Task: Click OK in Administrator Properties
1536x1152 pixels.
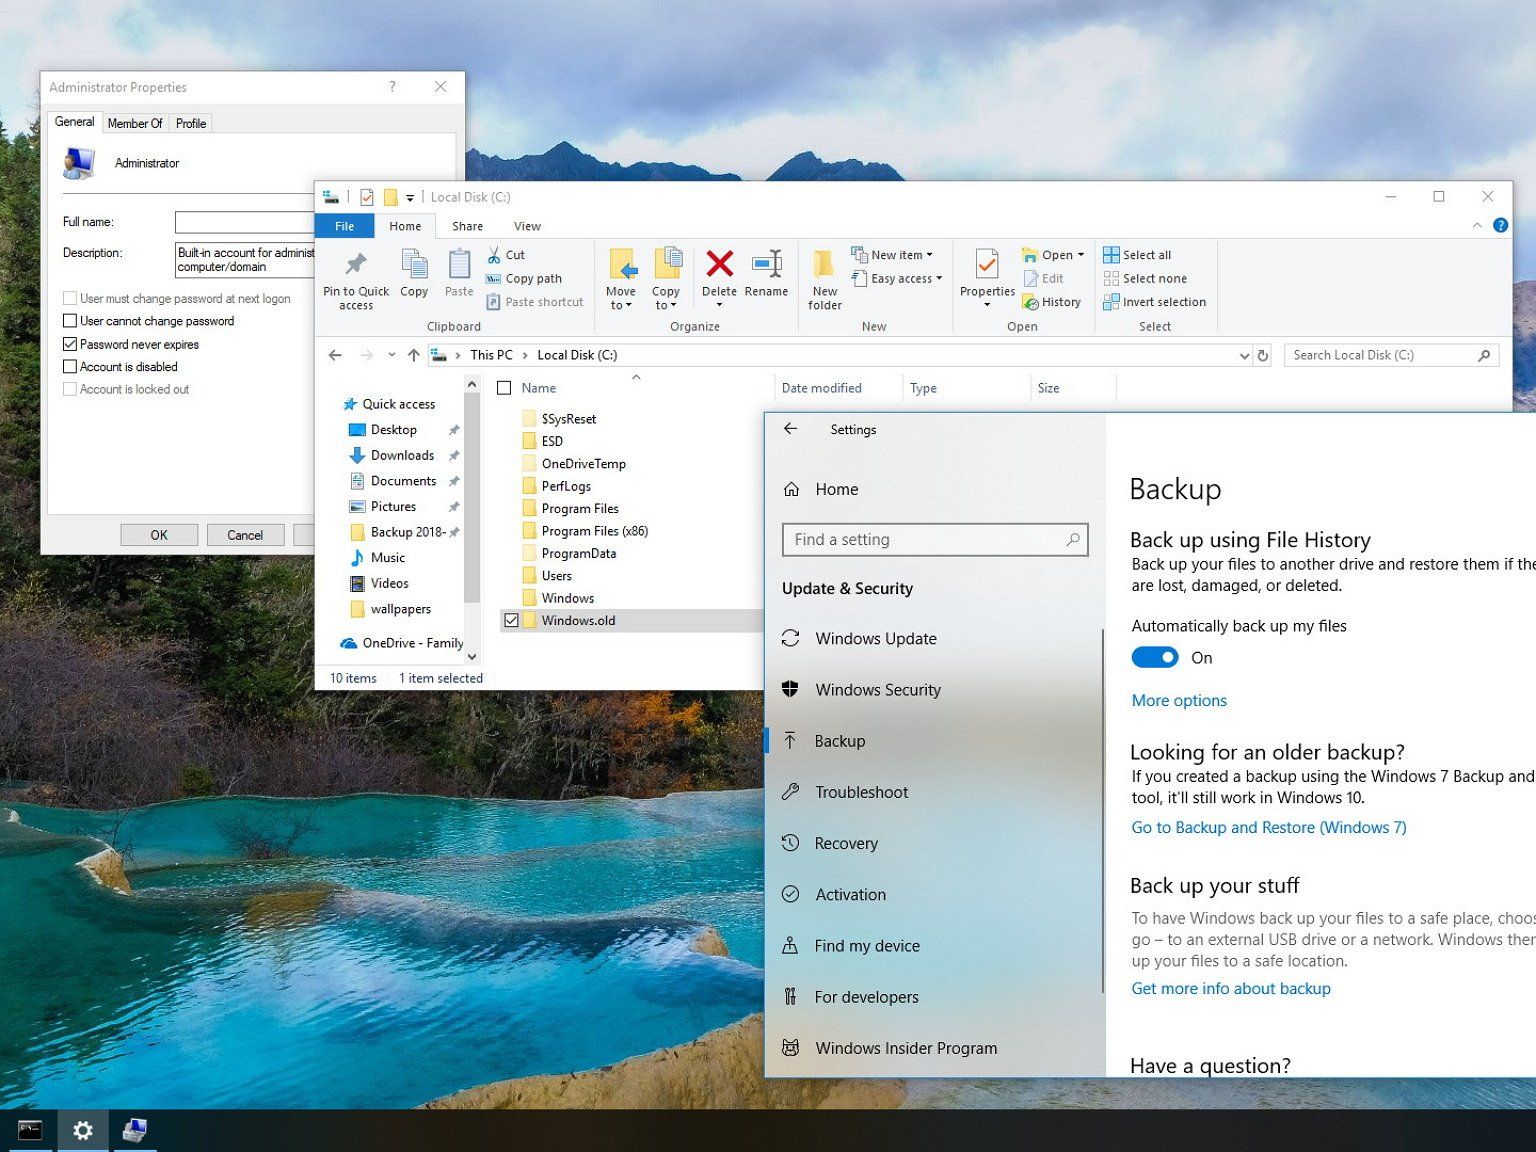Action: (x=159, y=535)
